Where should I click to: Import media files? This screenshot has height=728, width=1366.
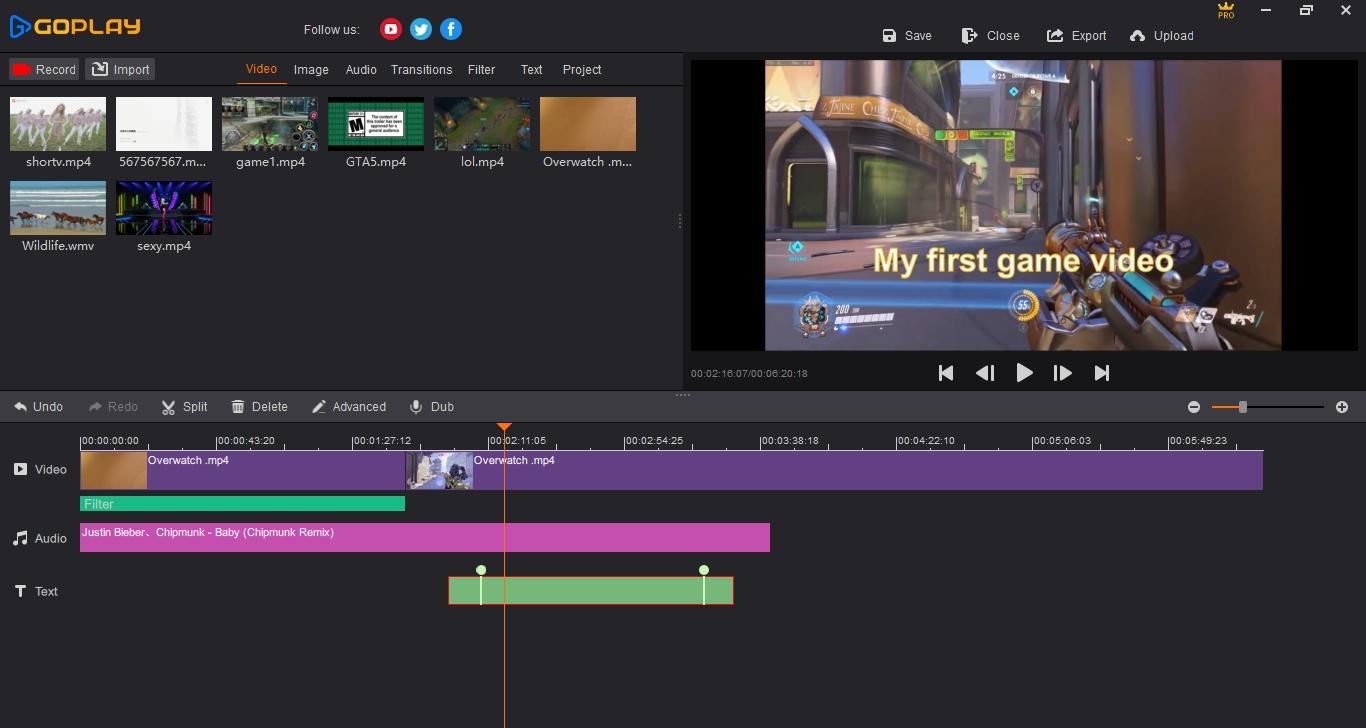click(x=120, y=69)
